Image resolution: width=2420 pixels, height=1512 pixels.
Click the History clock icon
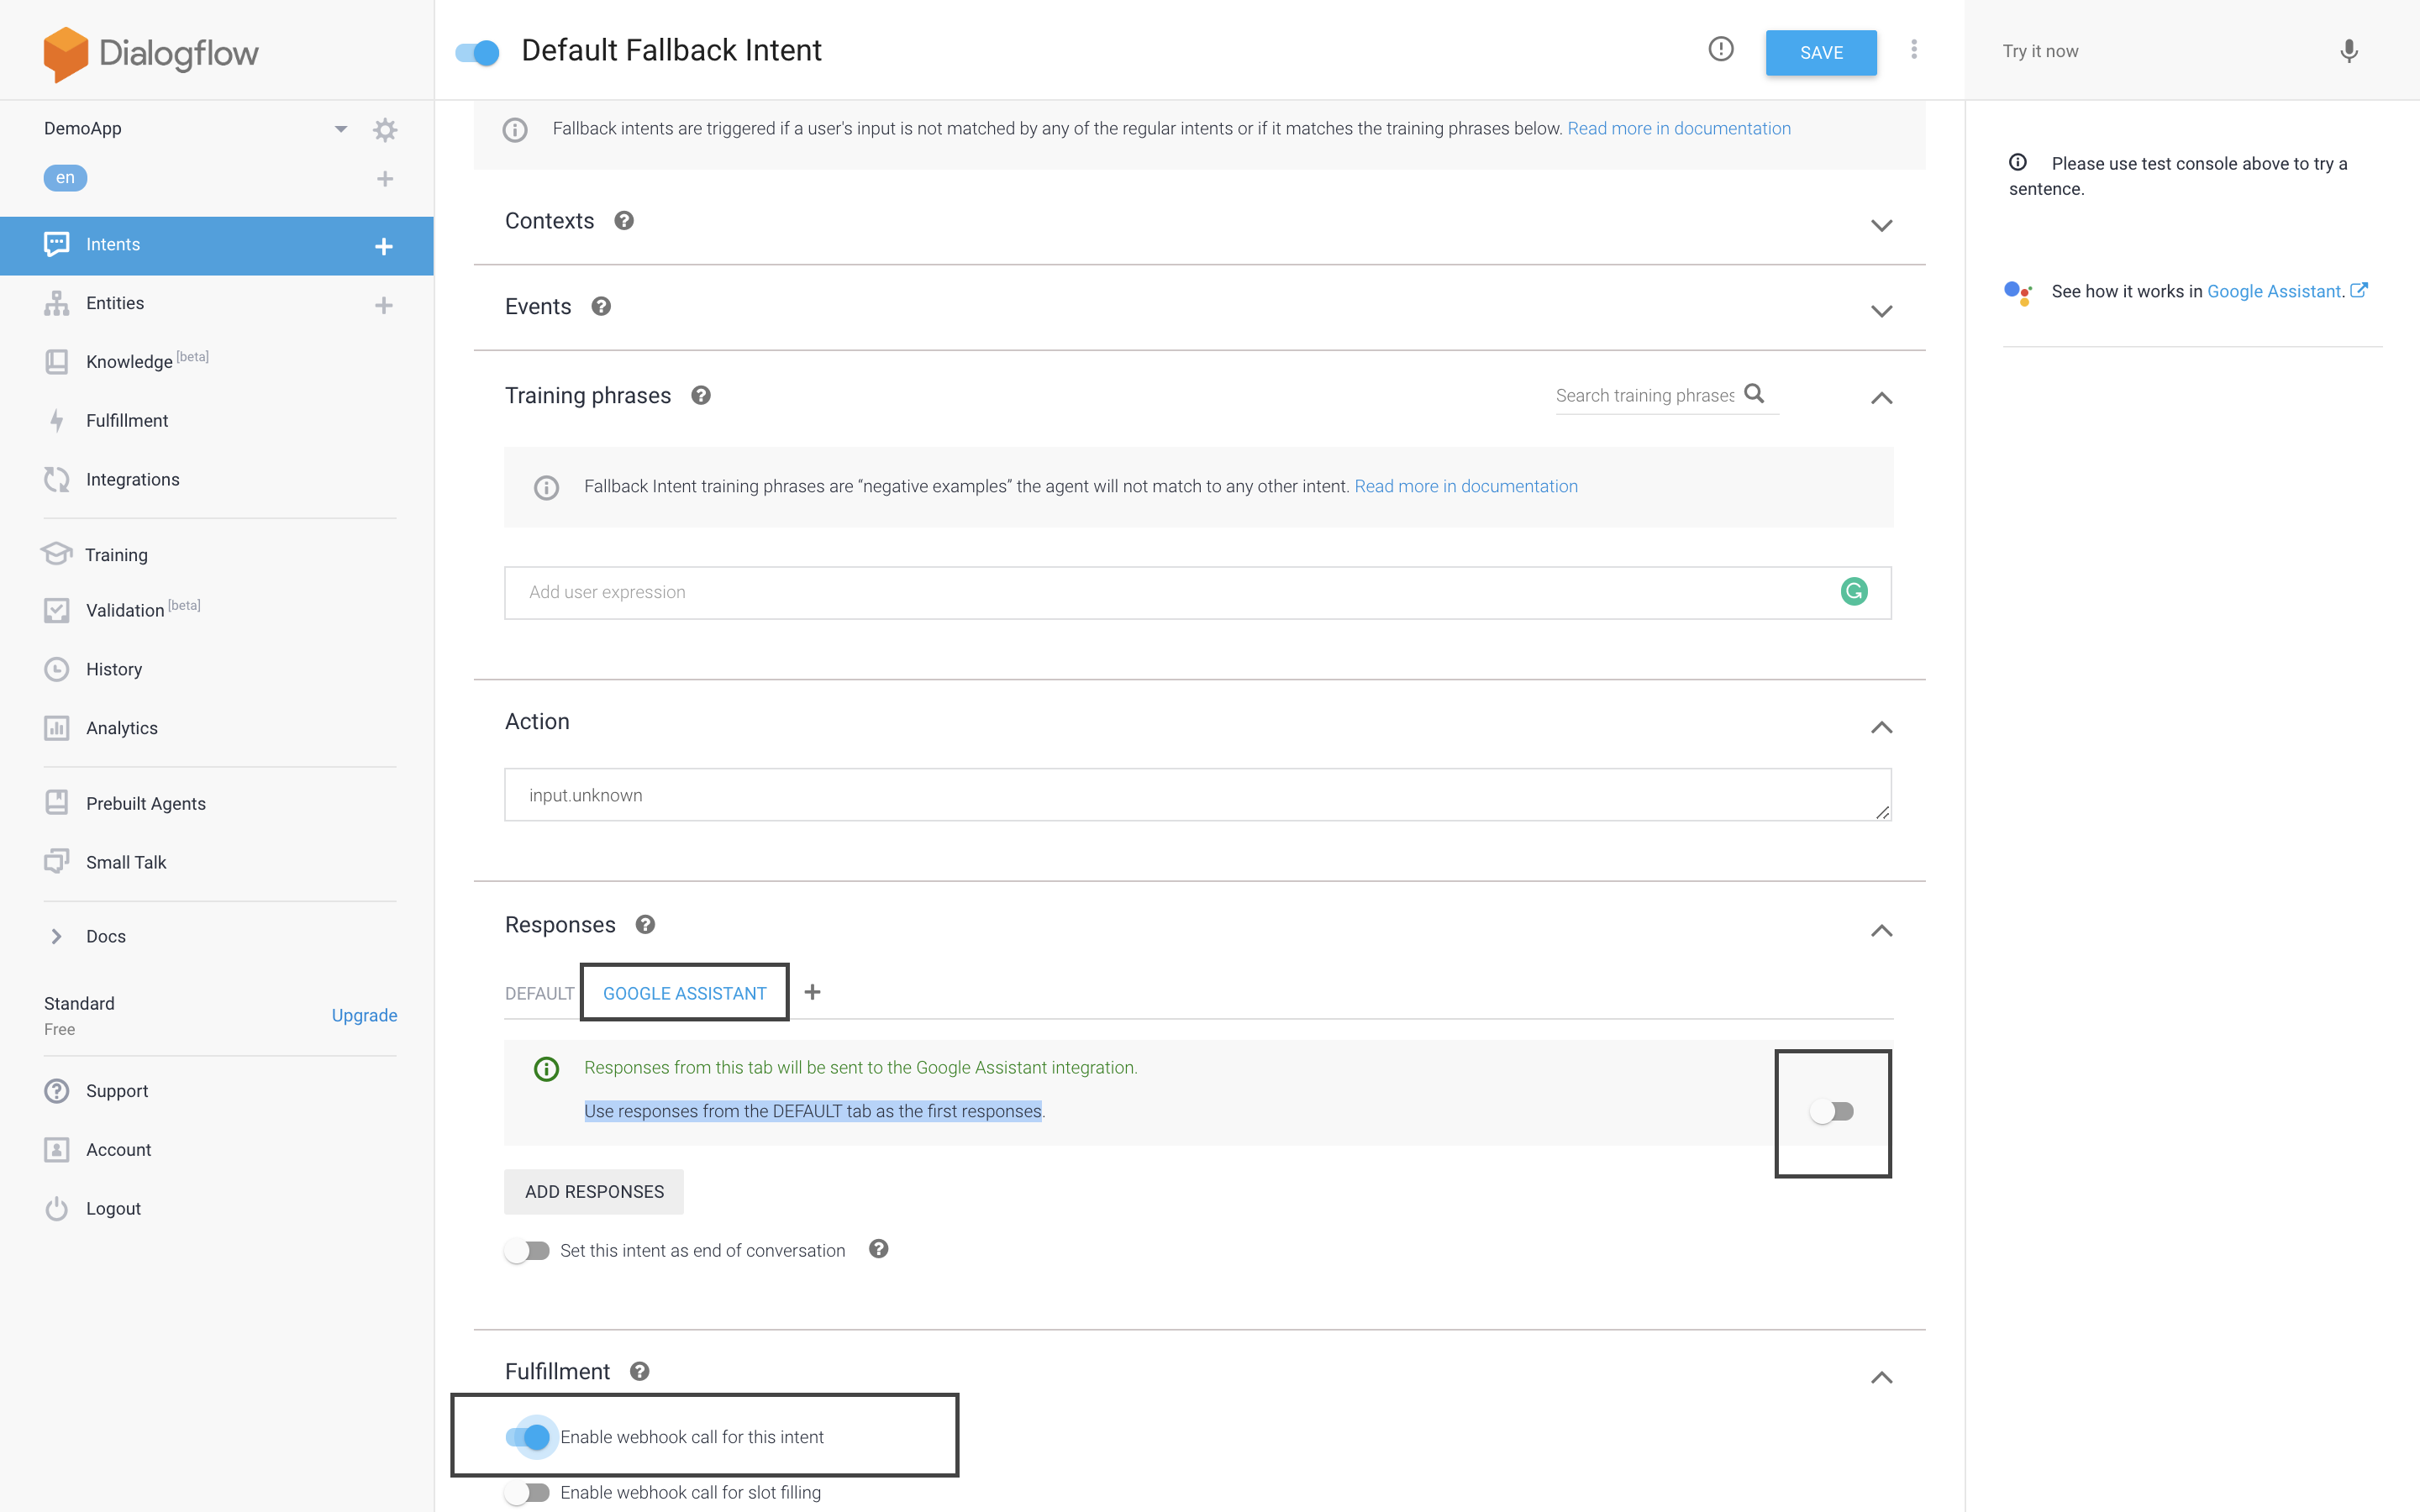(57, 669)
